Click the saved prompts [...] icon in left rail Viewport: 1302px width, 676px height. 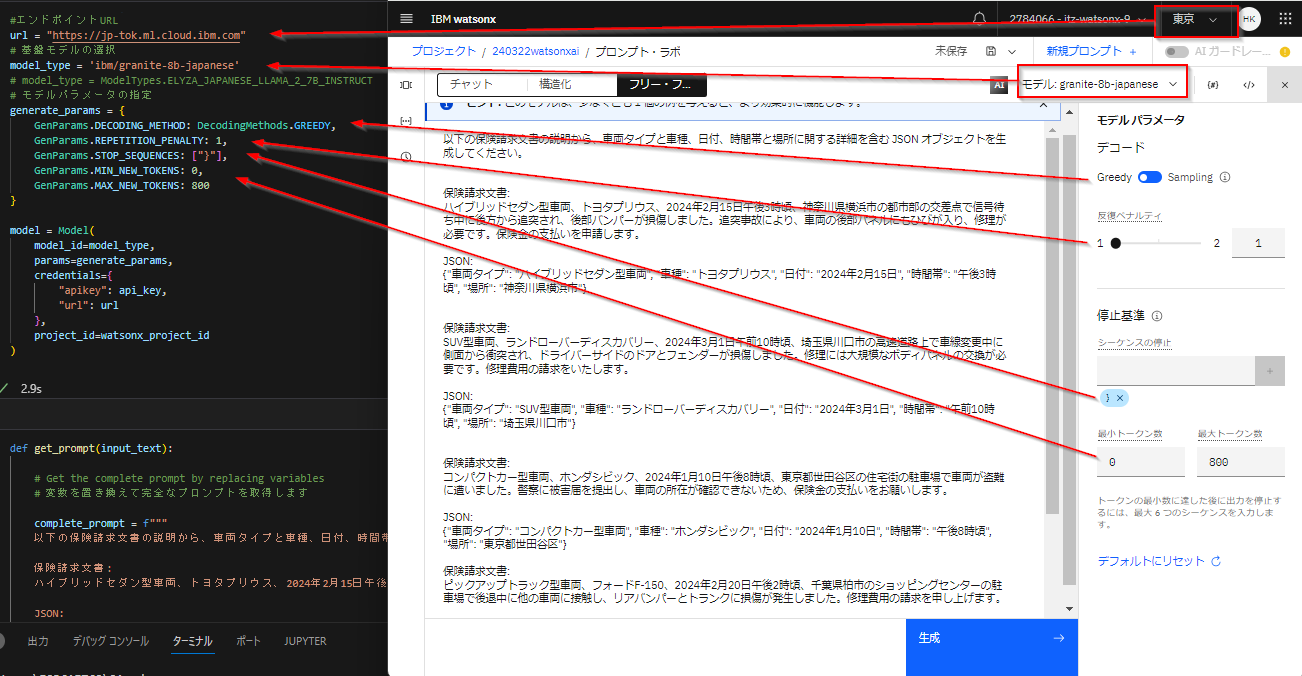click(405, 121)
